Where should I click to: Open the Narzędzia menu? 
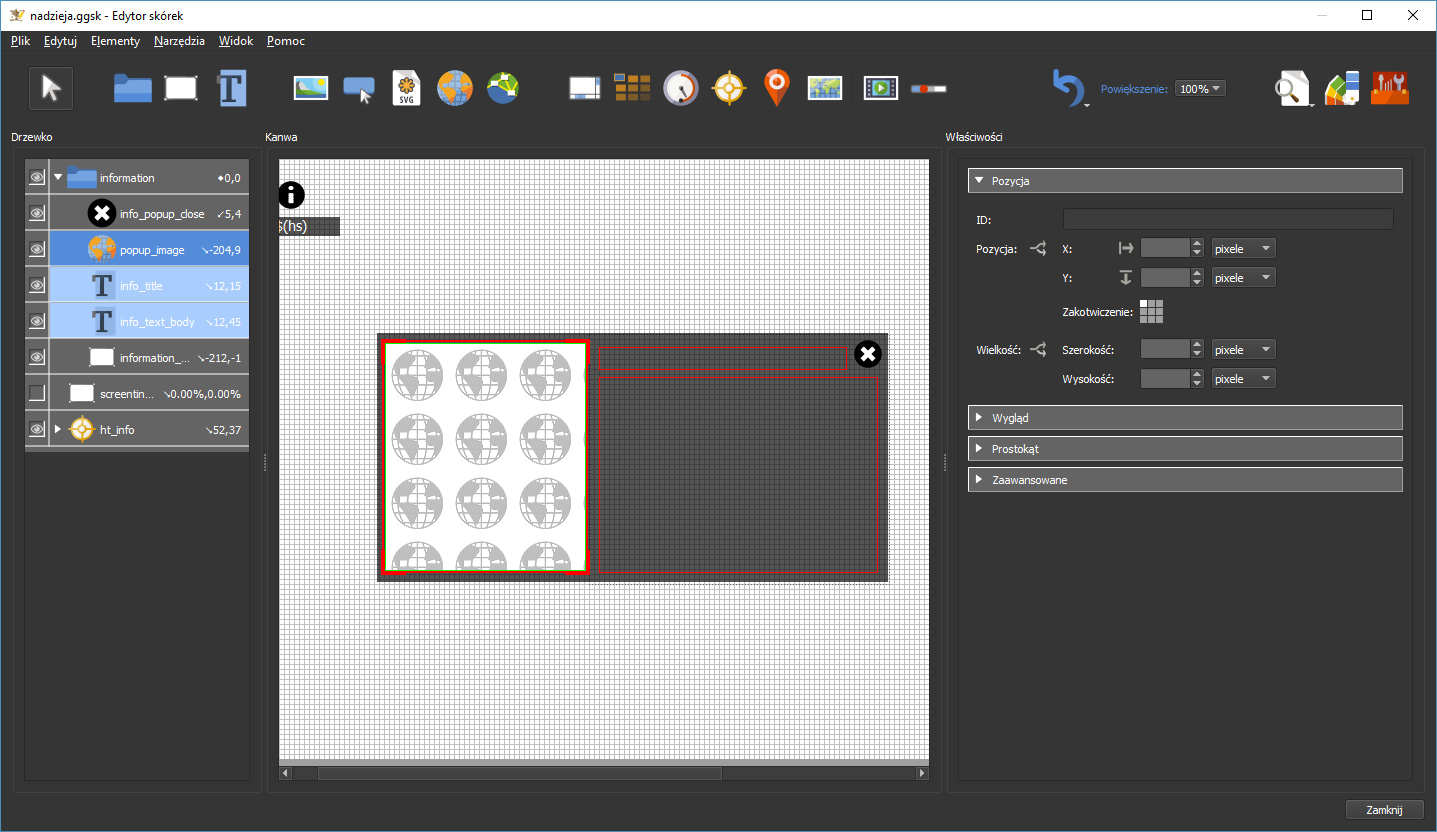coord(179,41)
